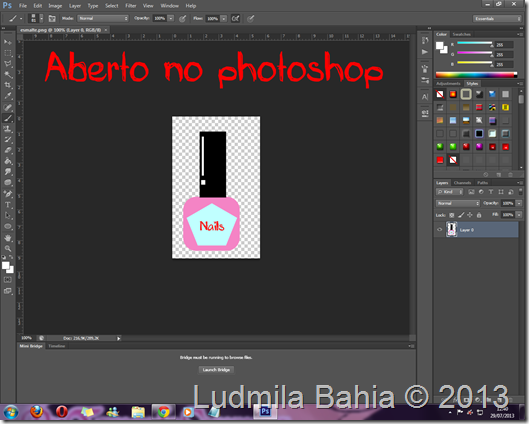This screenshot has height=424, width=529.
Task: Toggle lock all for layer
Action: tap(479, 215)
